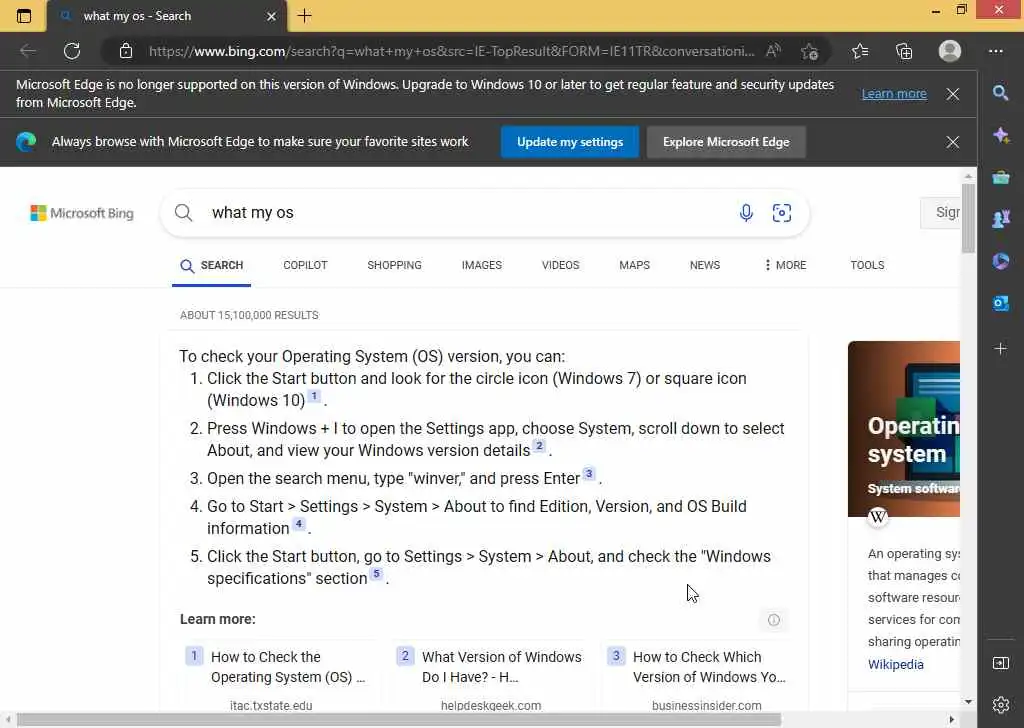Switch to the MAPS tab
The width and height of the screenshot is (1024, 728).
pos(634,265)
